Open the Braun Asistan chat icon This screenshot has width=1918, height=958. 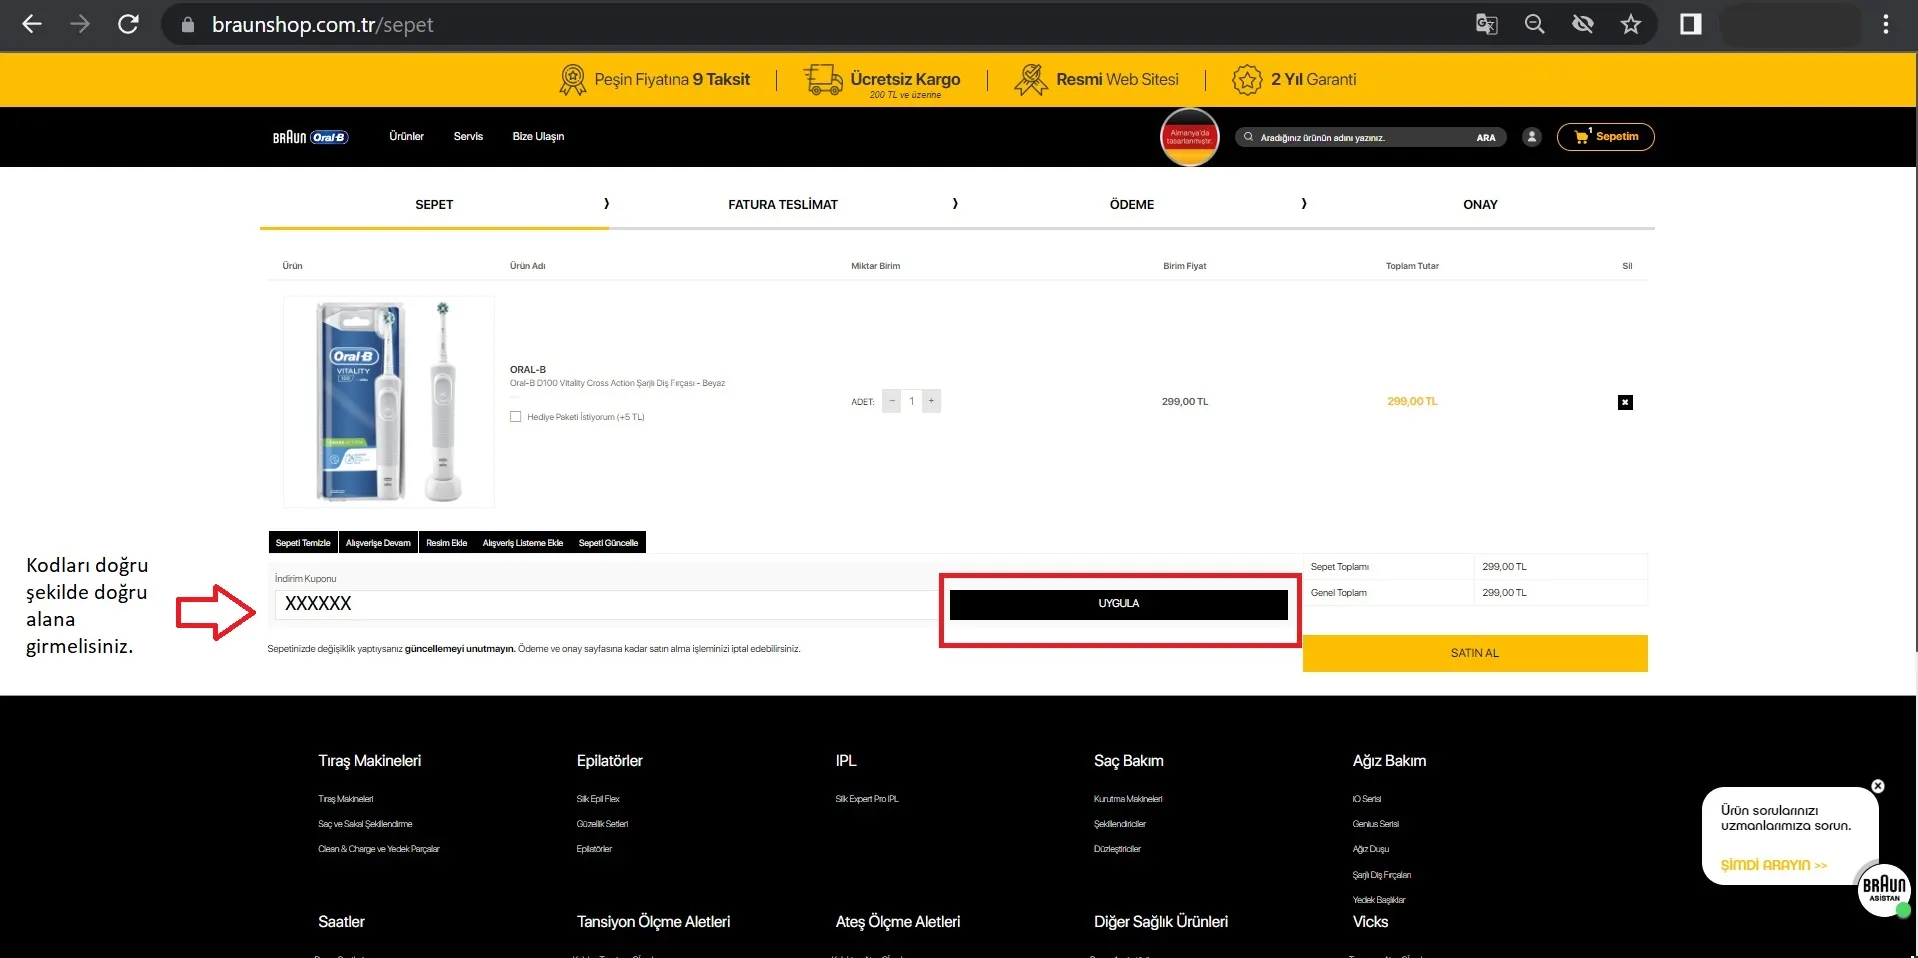[x=1883, y=889]
